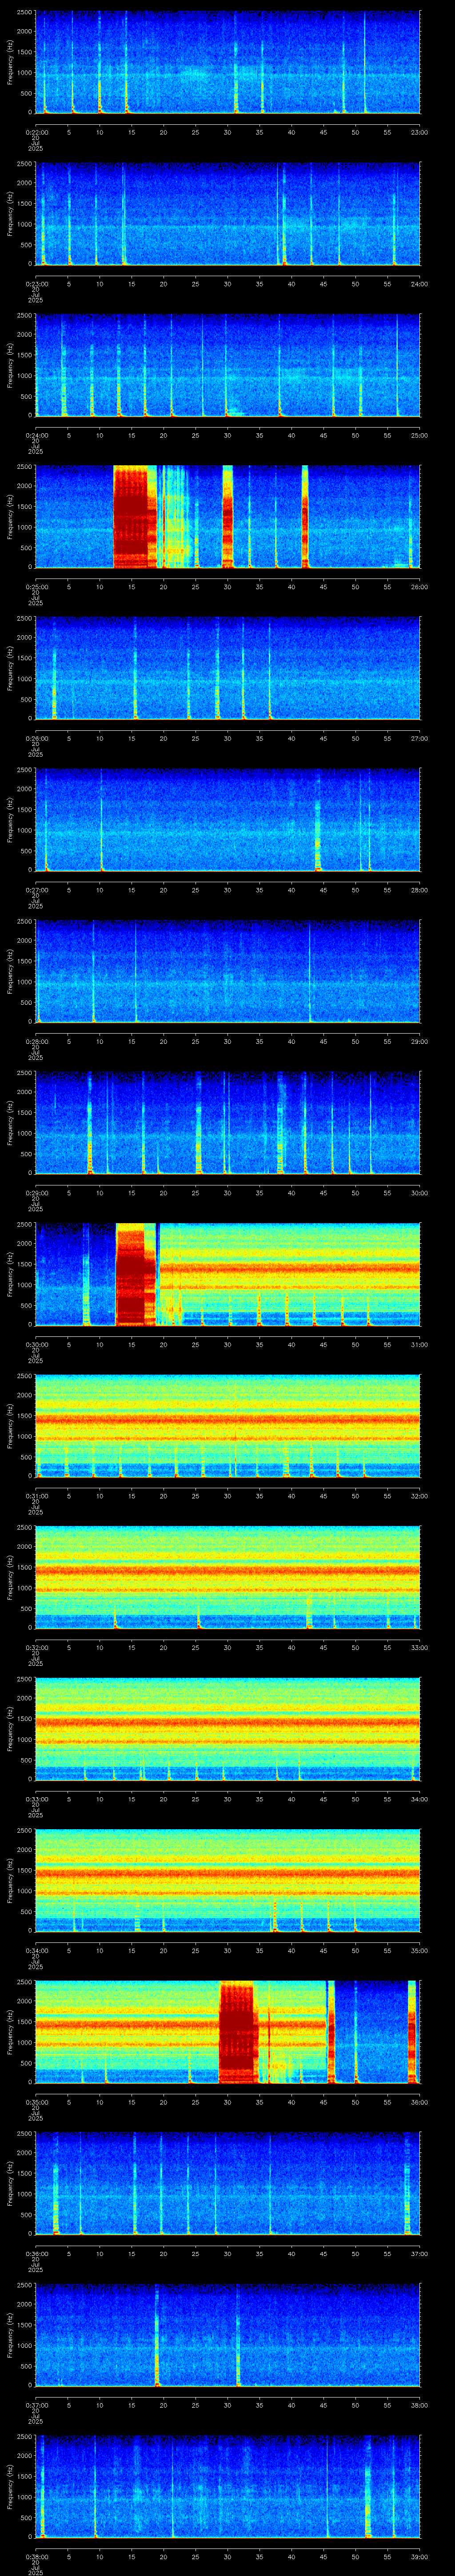Pick the spectrogram panel starting at 0:33:00
Screen dimensions: 455x2576
coord(228,1729)
